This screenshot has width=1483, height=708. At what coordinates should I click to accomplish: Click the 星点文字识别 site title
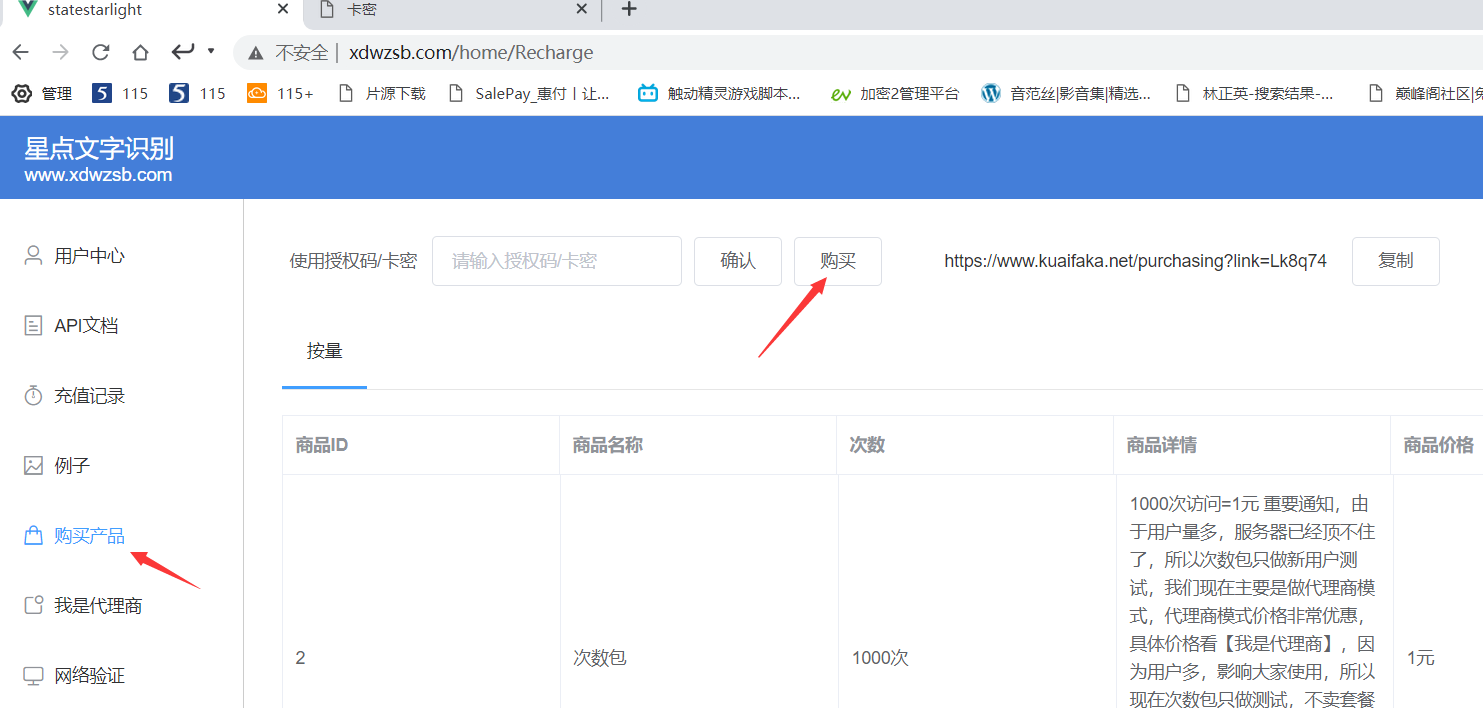99,148
